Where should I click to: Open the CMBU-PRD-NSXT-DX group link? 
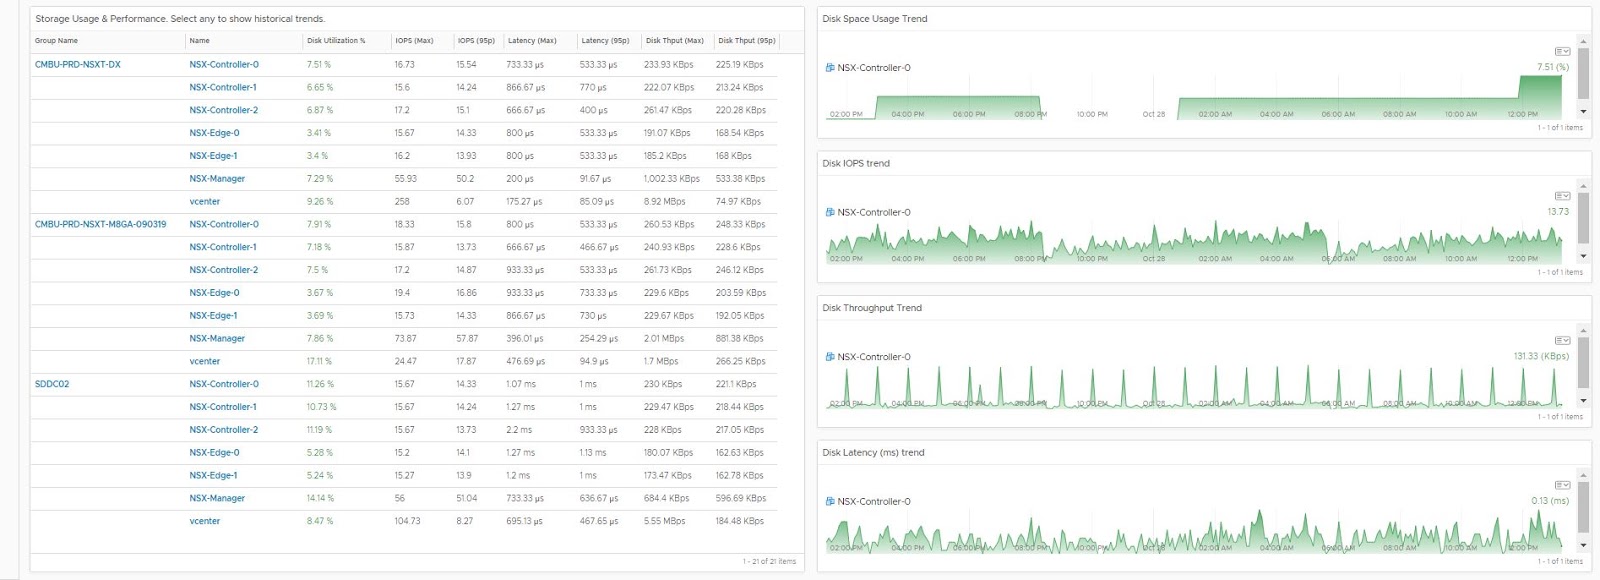tap(78, 65)
